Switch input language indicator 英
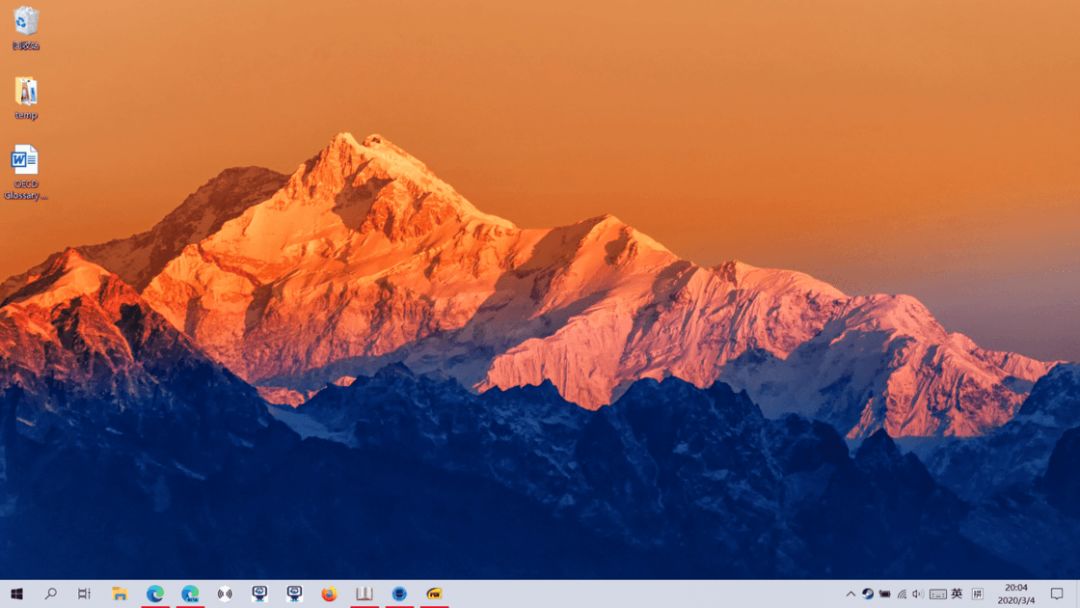Viewport: 1080px width, 608px height. pos(957,594)
